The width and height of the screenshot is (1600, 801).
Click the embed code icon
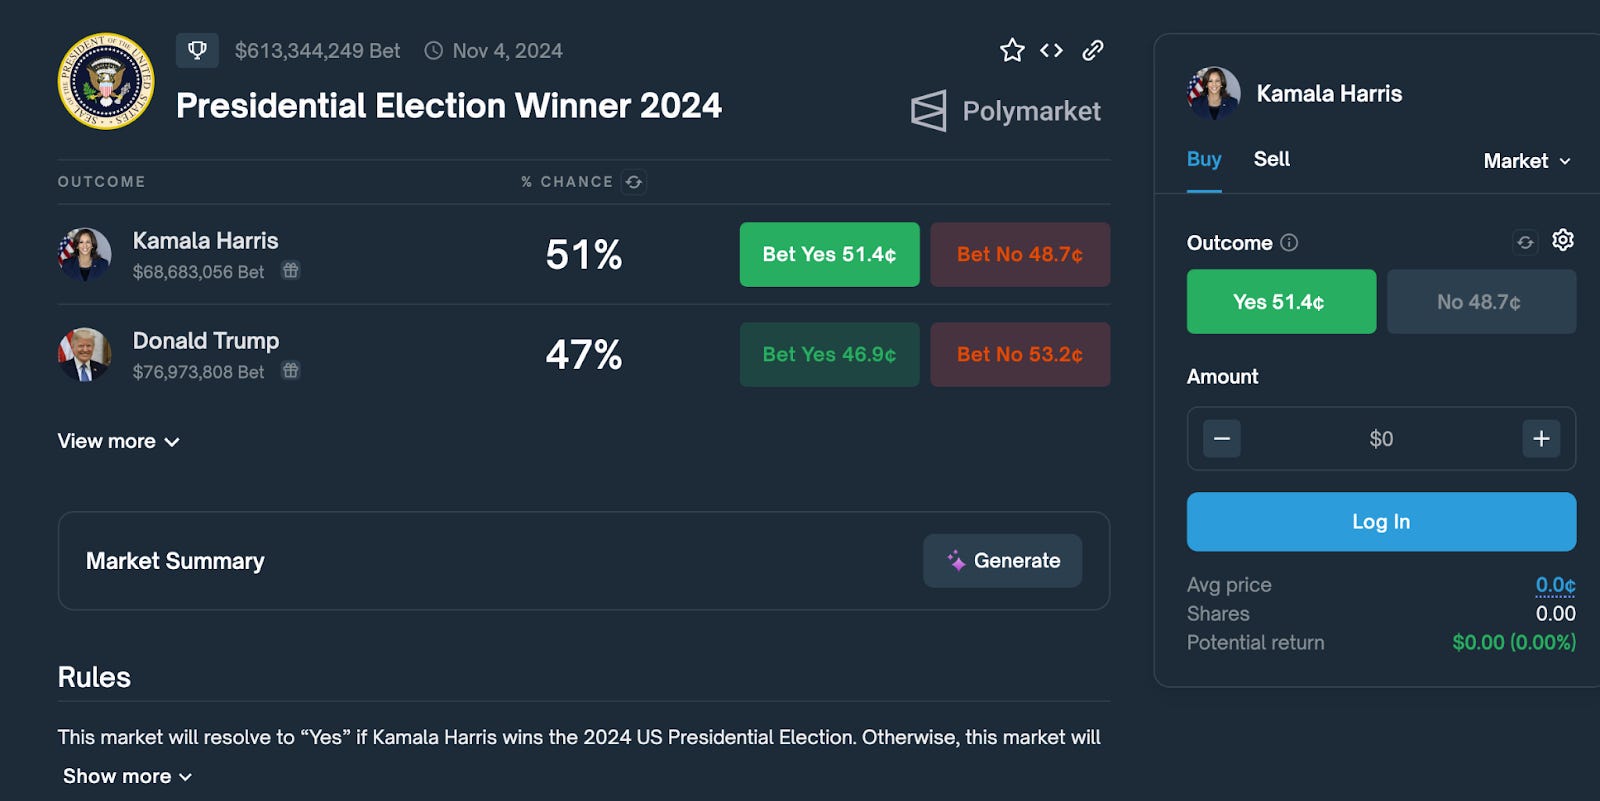pyautogui.click(x=1051, y=50)
